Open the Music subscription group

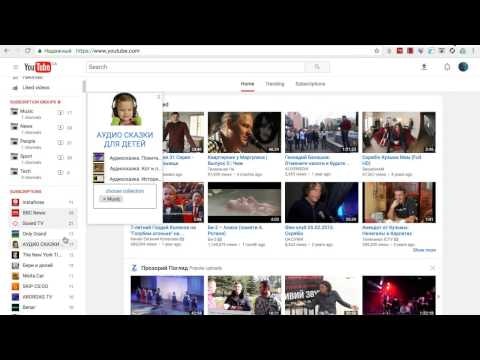click(27, 111)
